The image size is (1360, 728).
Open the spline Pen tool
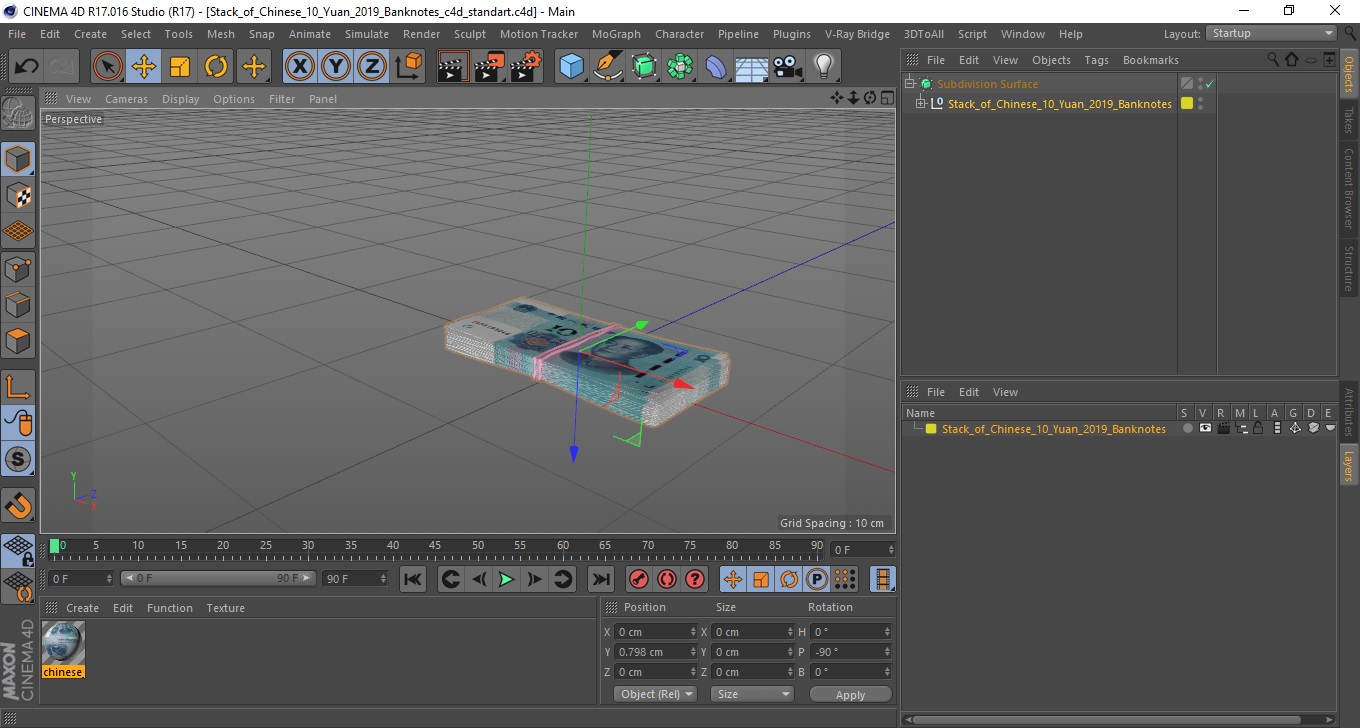pos(607,67)
